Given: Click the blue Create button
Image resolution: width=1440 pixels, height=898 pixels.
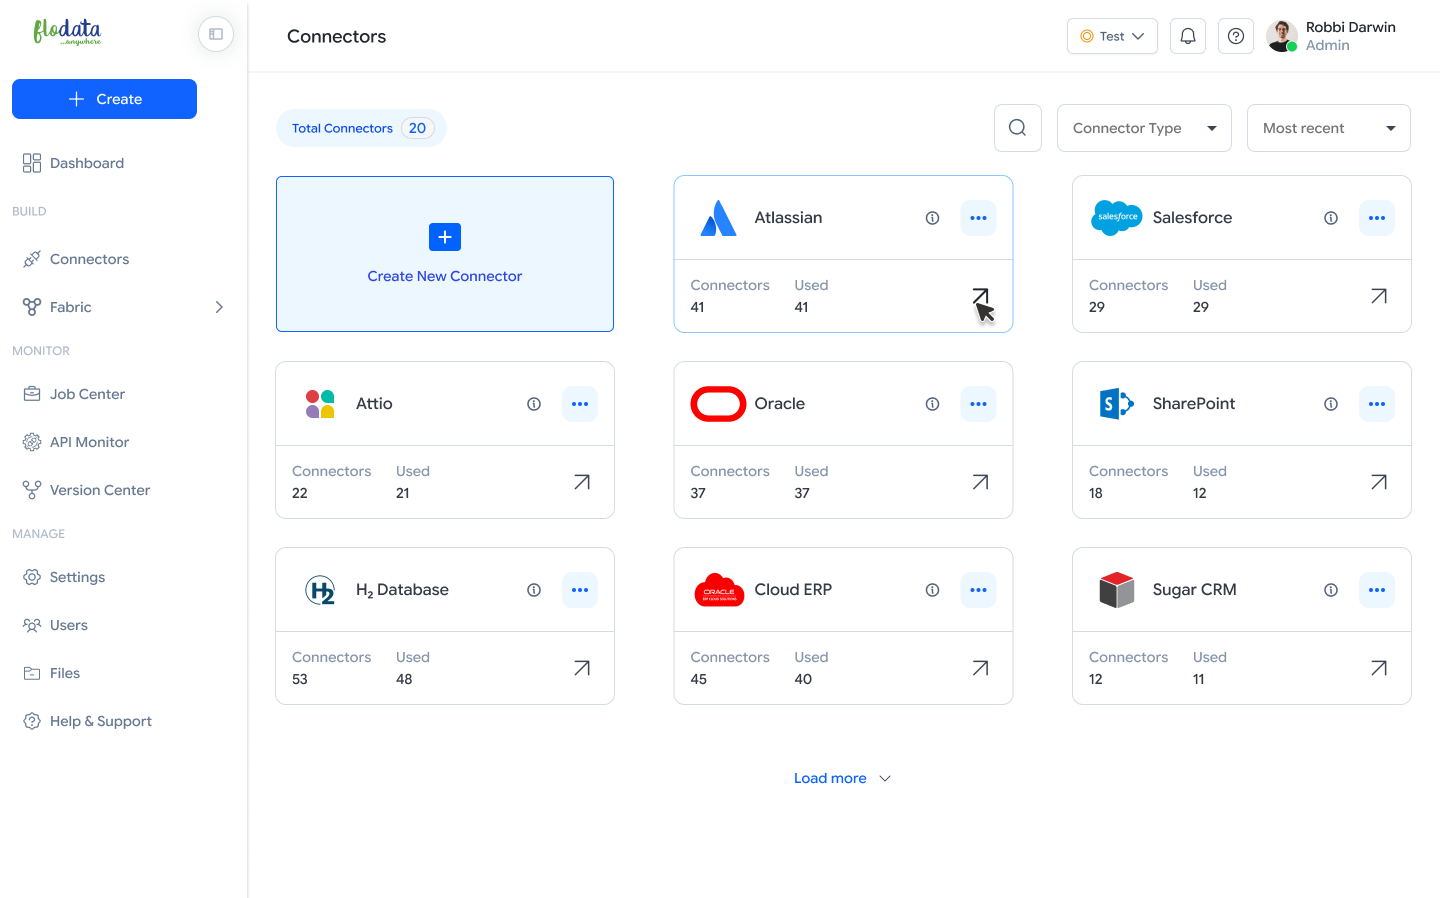Looking at the screenshot, I should point(104,99).
